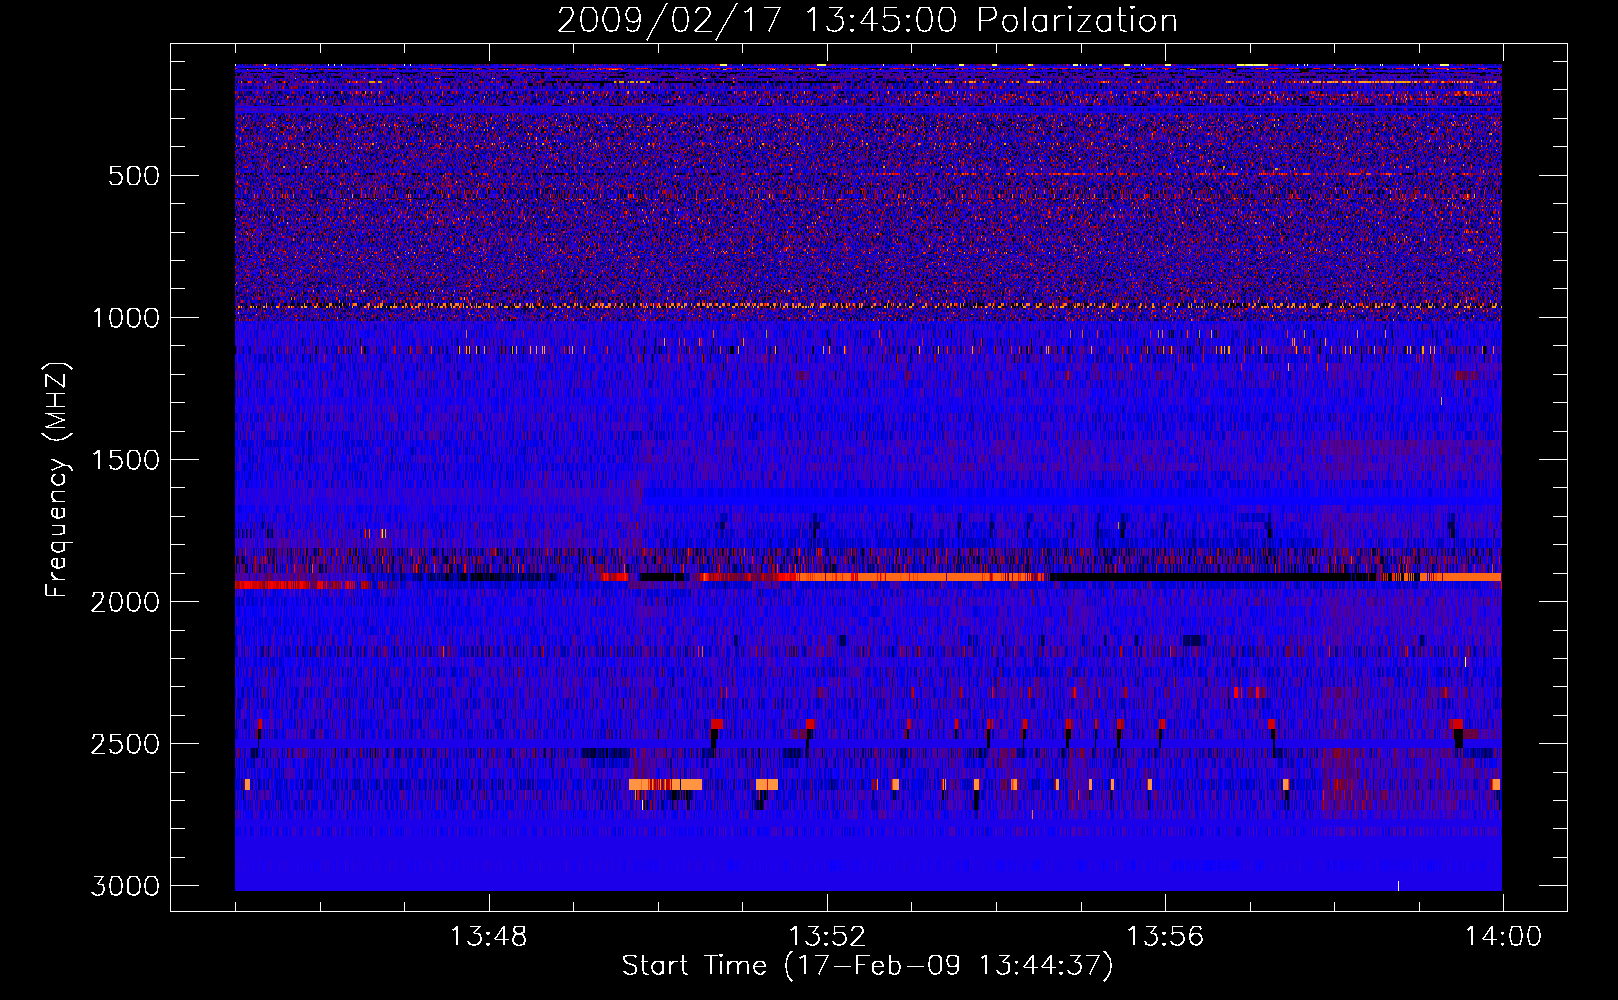Image resolution: width=1618 pixels, height=1000 pixels.
Task: Click the 3000 frequency tick label
Action: pyautogui.click(x=125, y=886)
